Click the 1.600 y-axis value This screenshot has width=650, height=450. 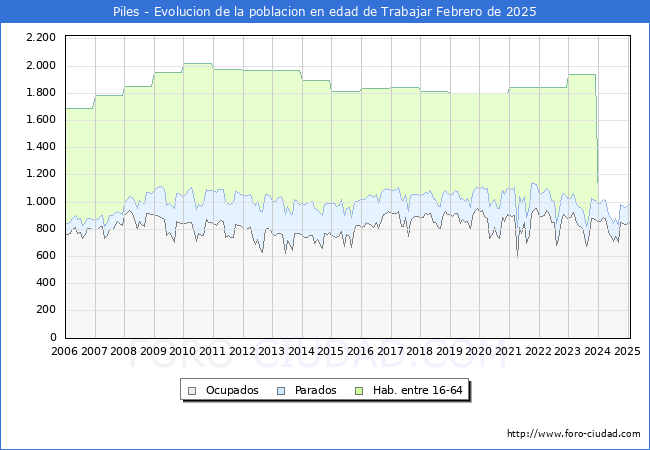pyautogui.click(x=41, y=119)
